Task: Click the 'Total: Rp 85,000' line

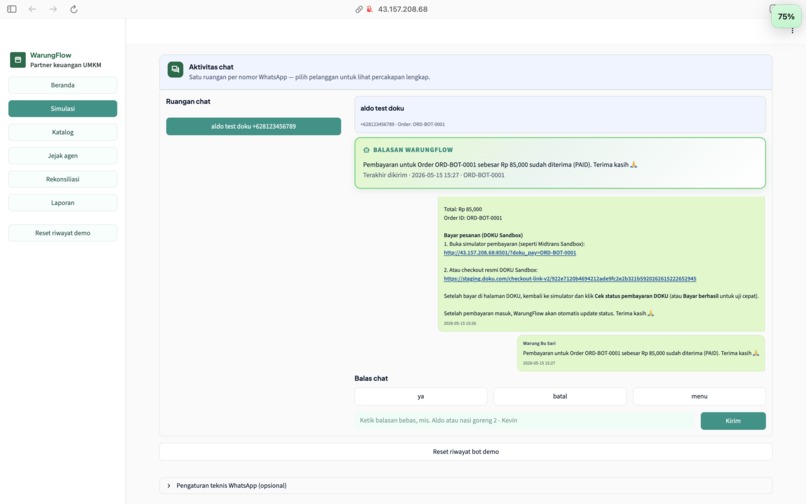Action: 463,209
